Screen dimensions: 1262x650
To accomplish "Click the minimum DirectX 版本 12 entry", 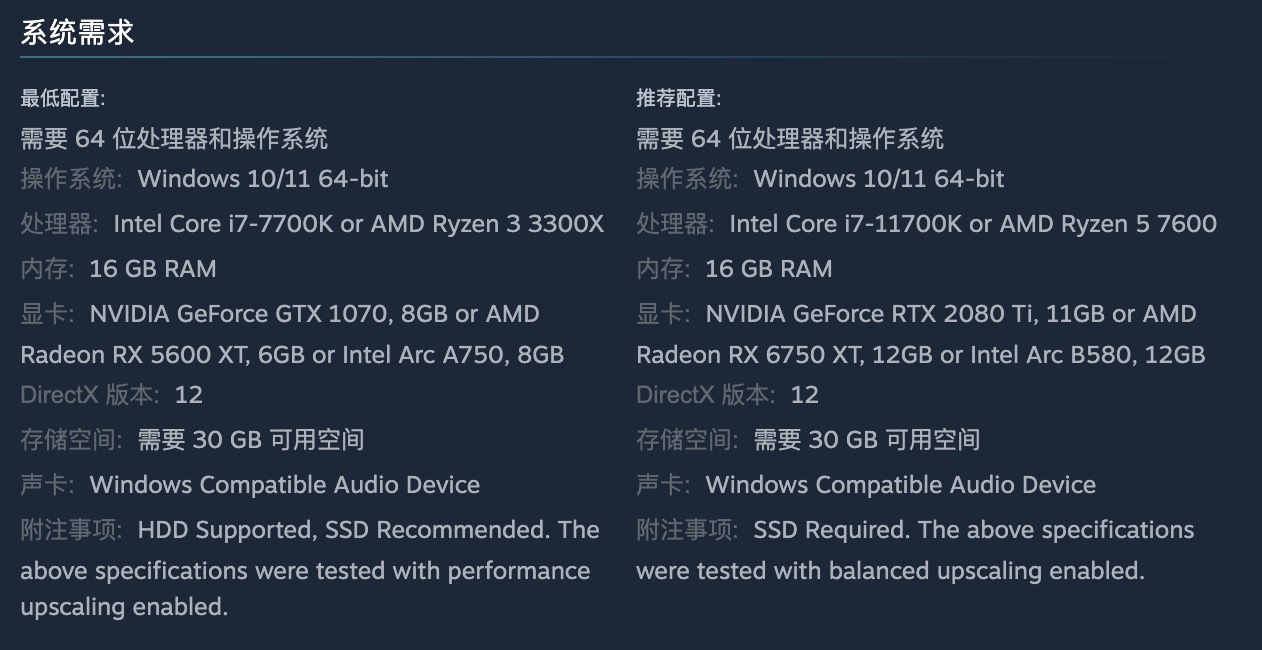I will 111,395.
